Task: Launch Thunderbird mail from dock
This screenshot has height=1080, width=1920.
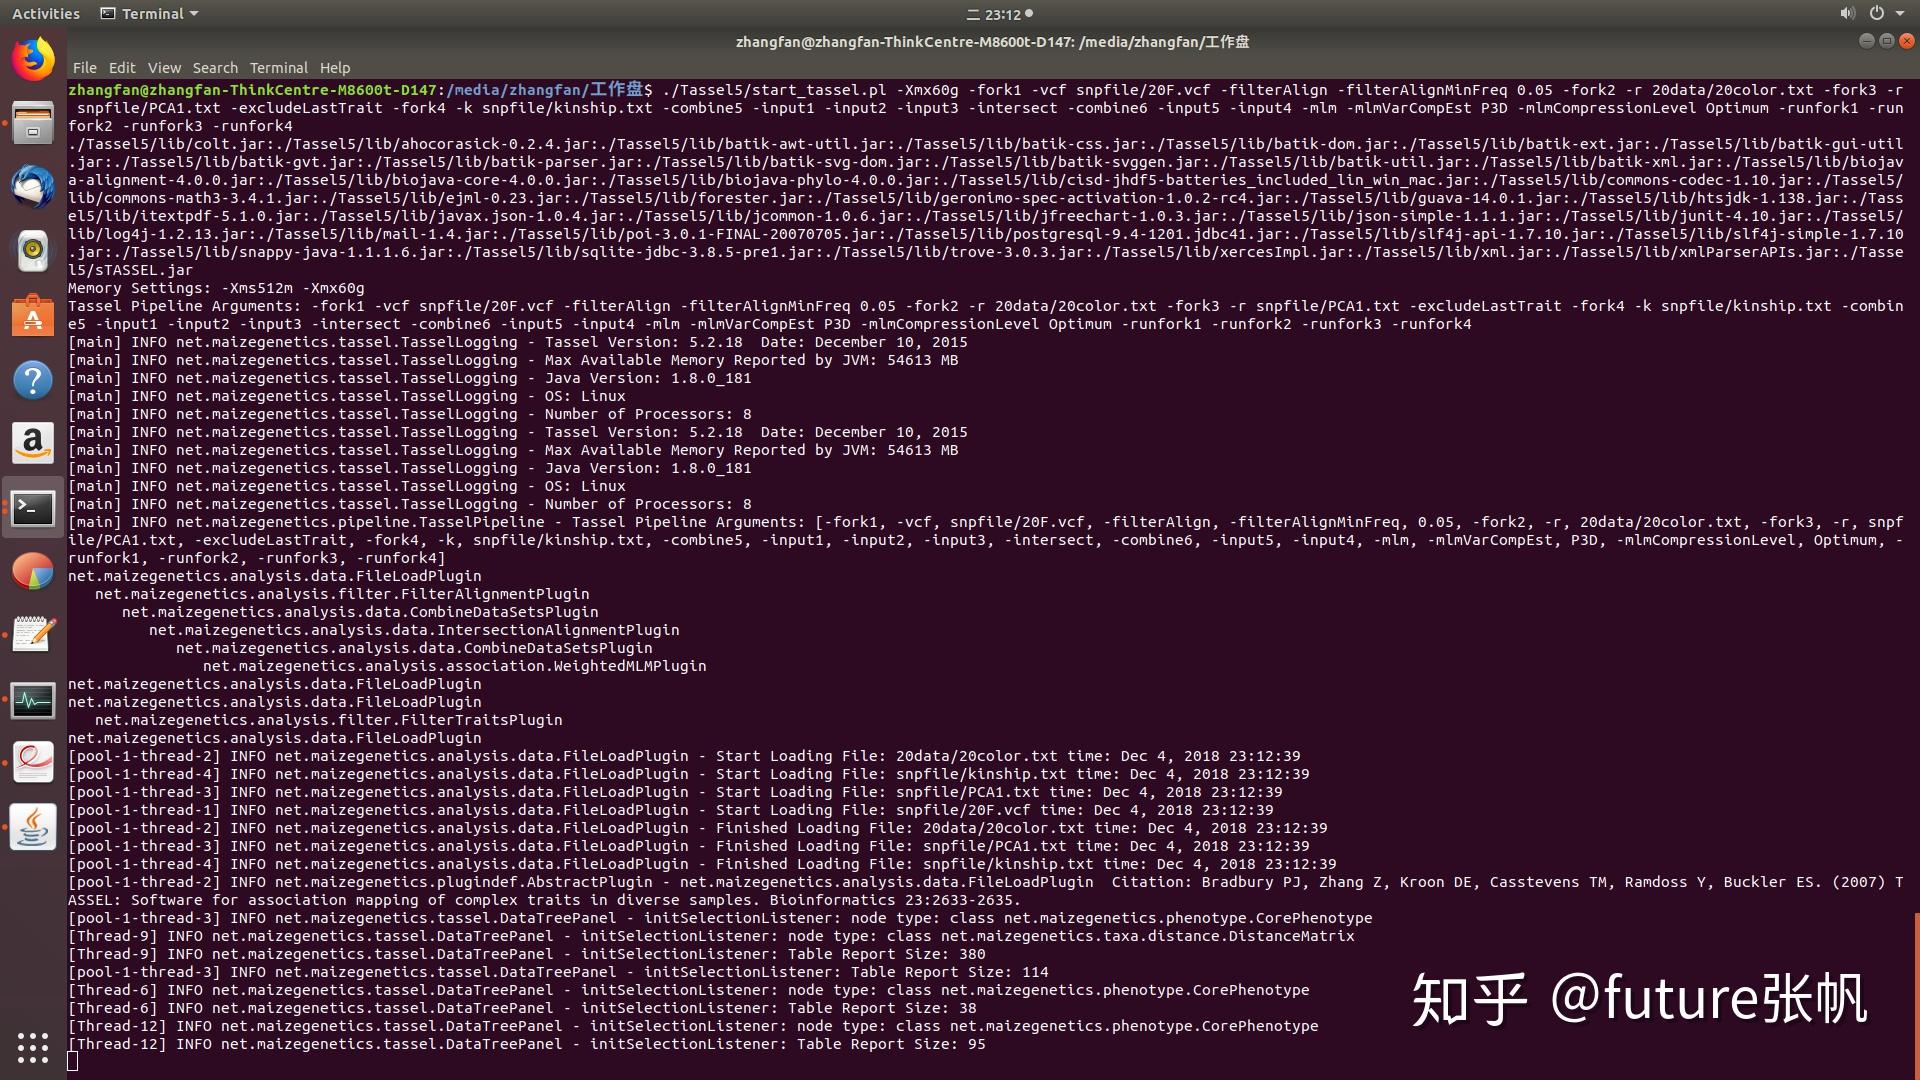Action: point(33,188)
